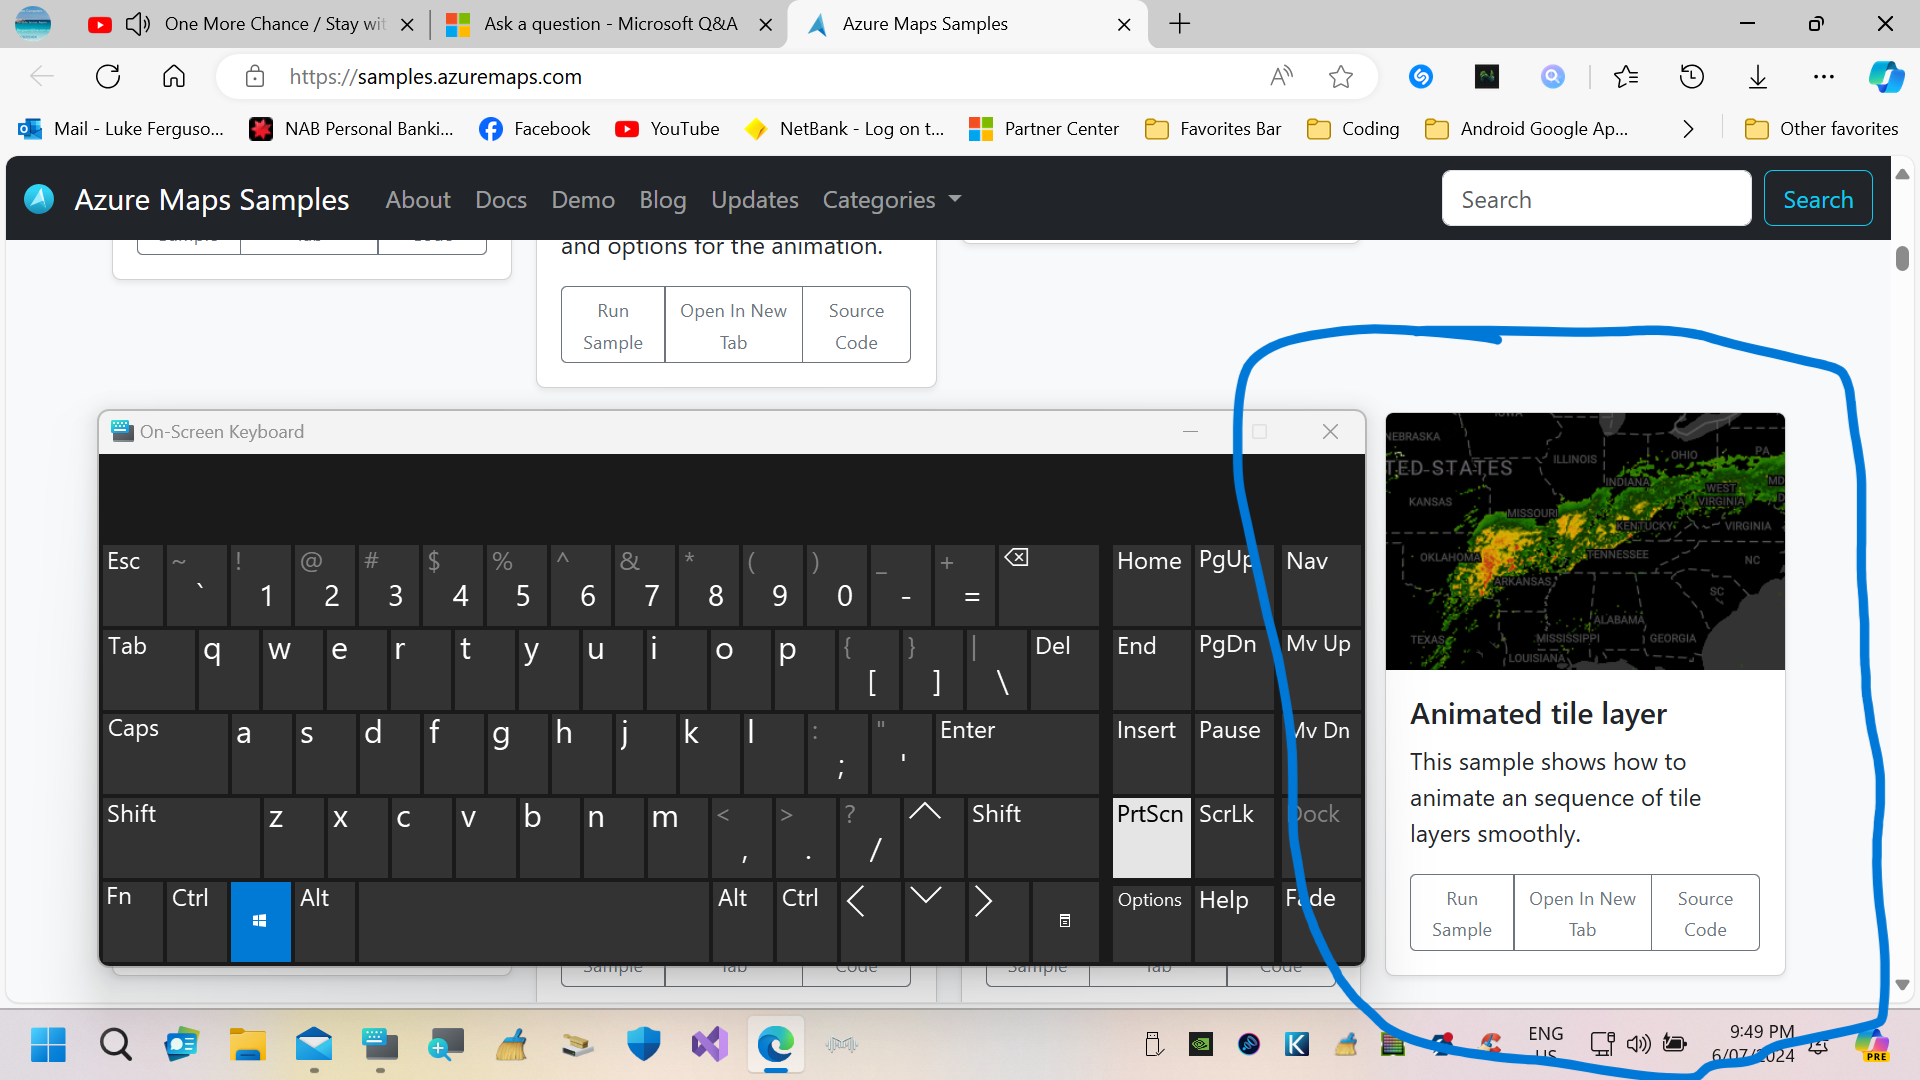Toggle the right Ctrl key
The image size is (1920, 1080).
click(806, 921)
